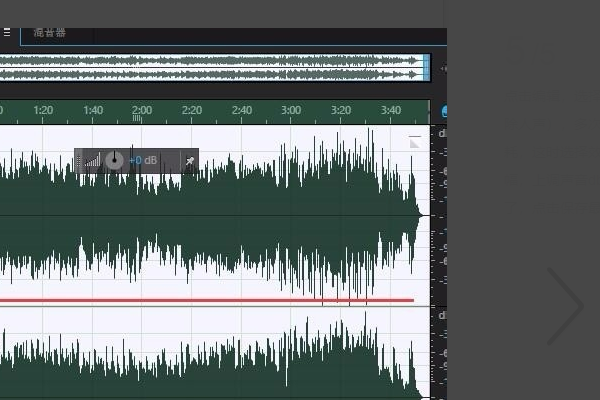Click the overview waveform navigator strip

coord(214,67)
